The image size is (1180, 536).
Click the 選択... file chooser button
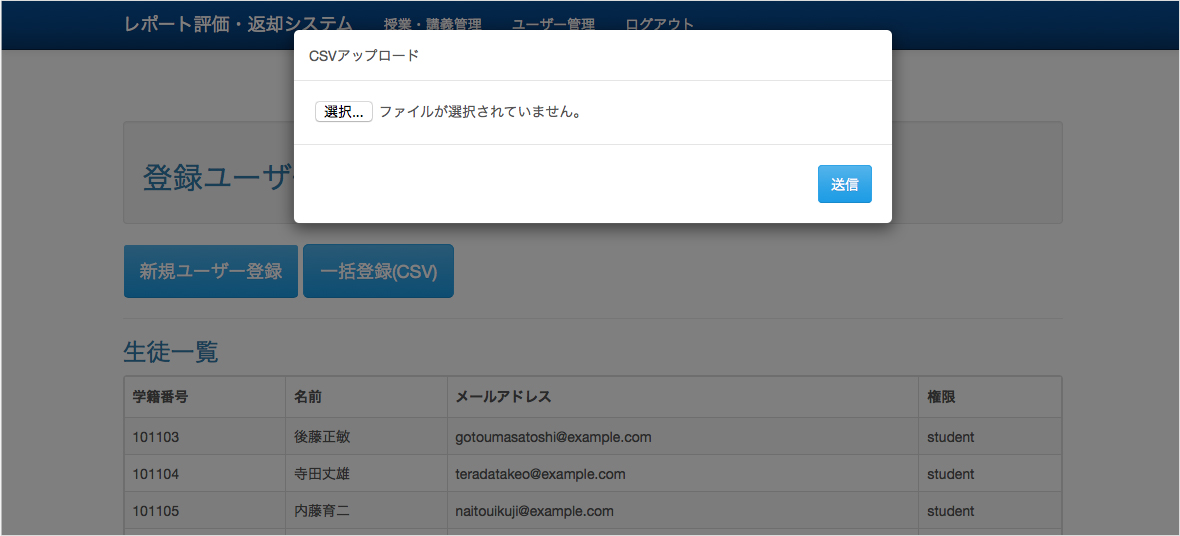point(343,112)
